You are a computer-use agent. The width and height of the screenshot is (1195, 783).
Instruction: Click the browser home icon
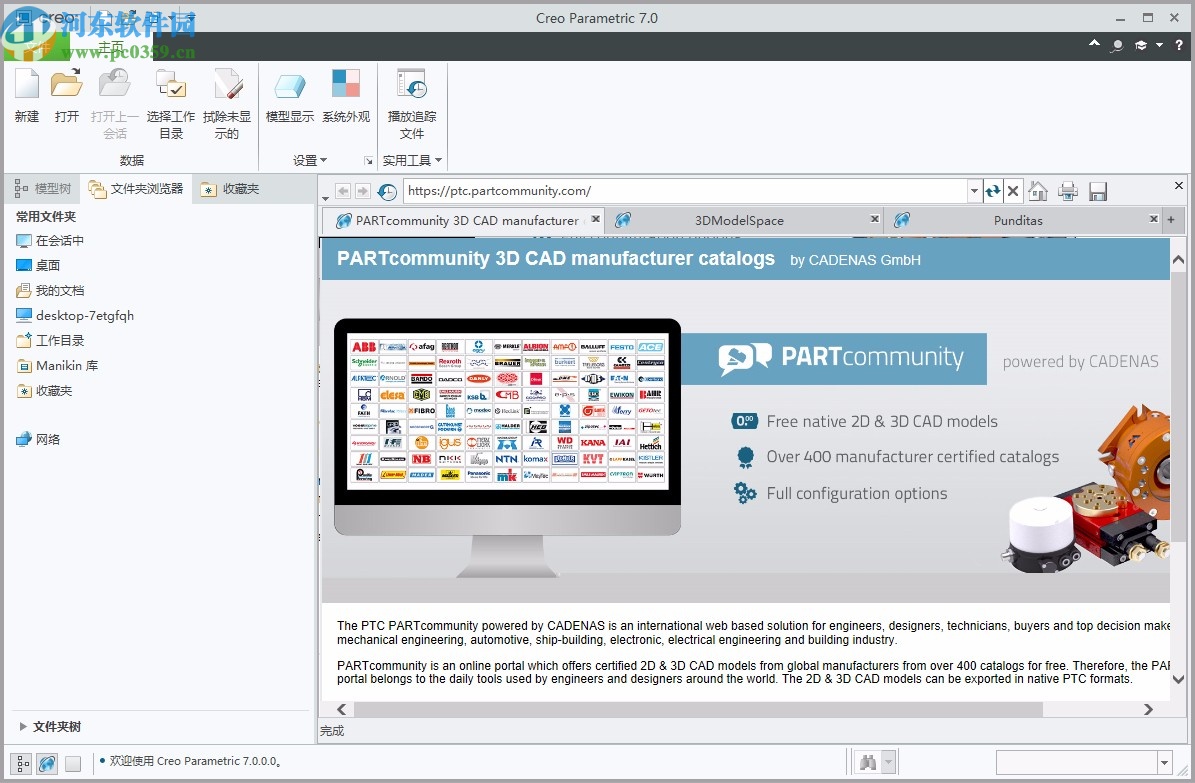pos(1038,191)
